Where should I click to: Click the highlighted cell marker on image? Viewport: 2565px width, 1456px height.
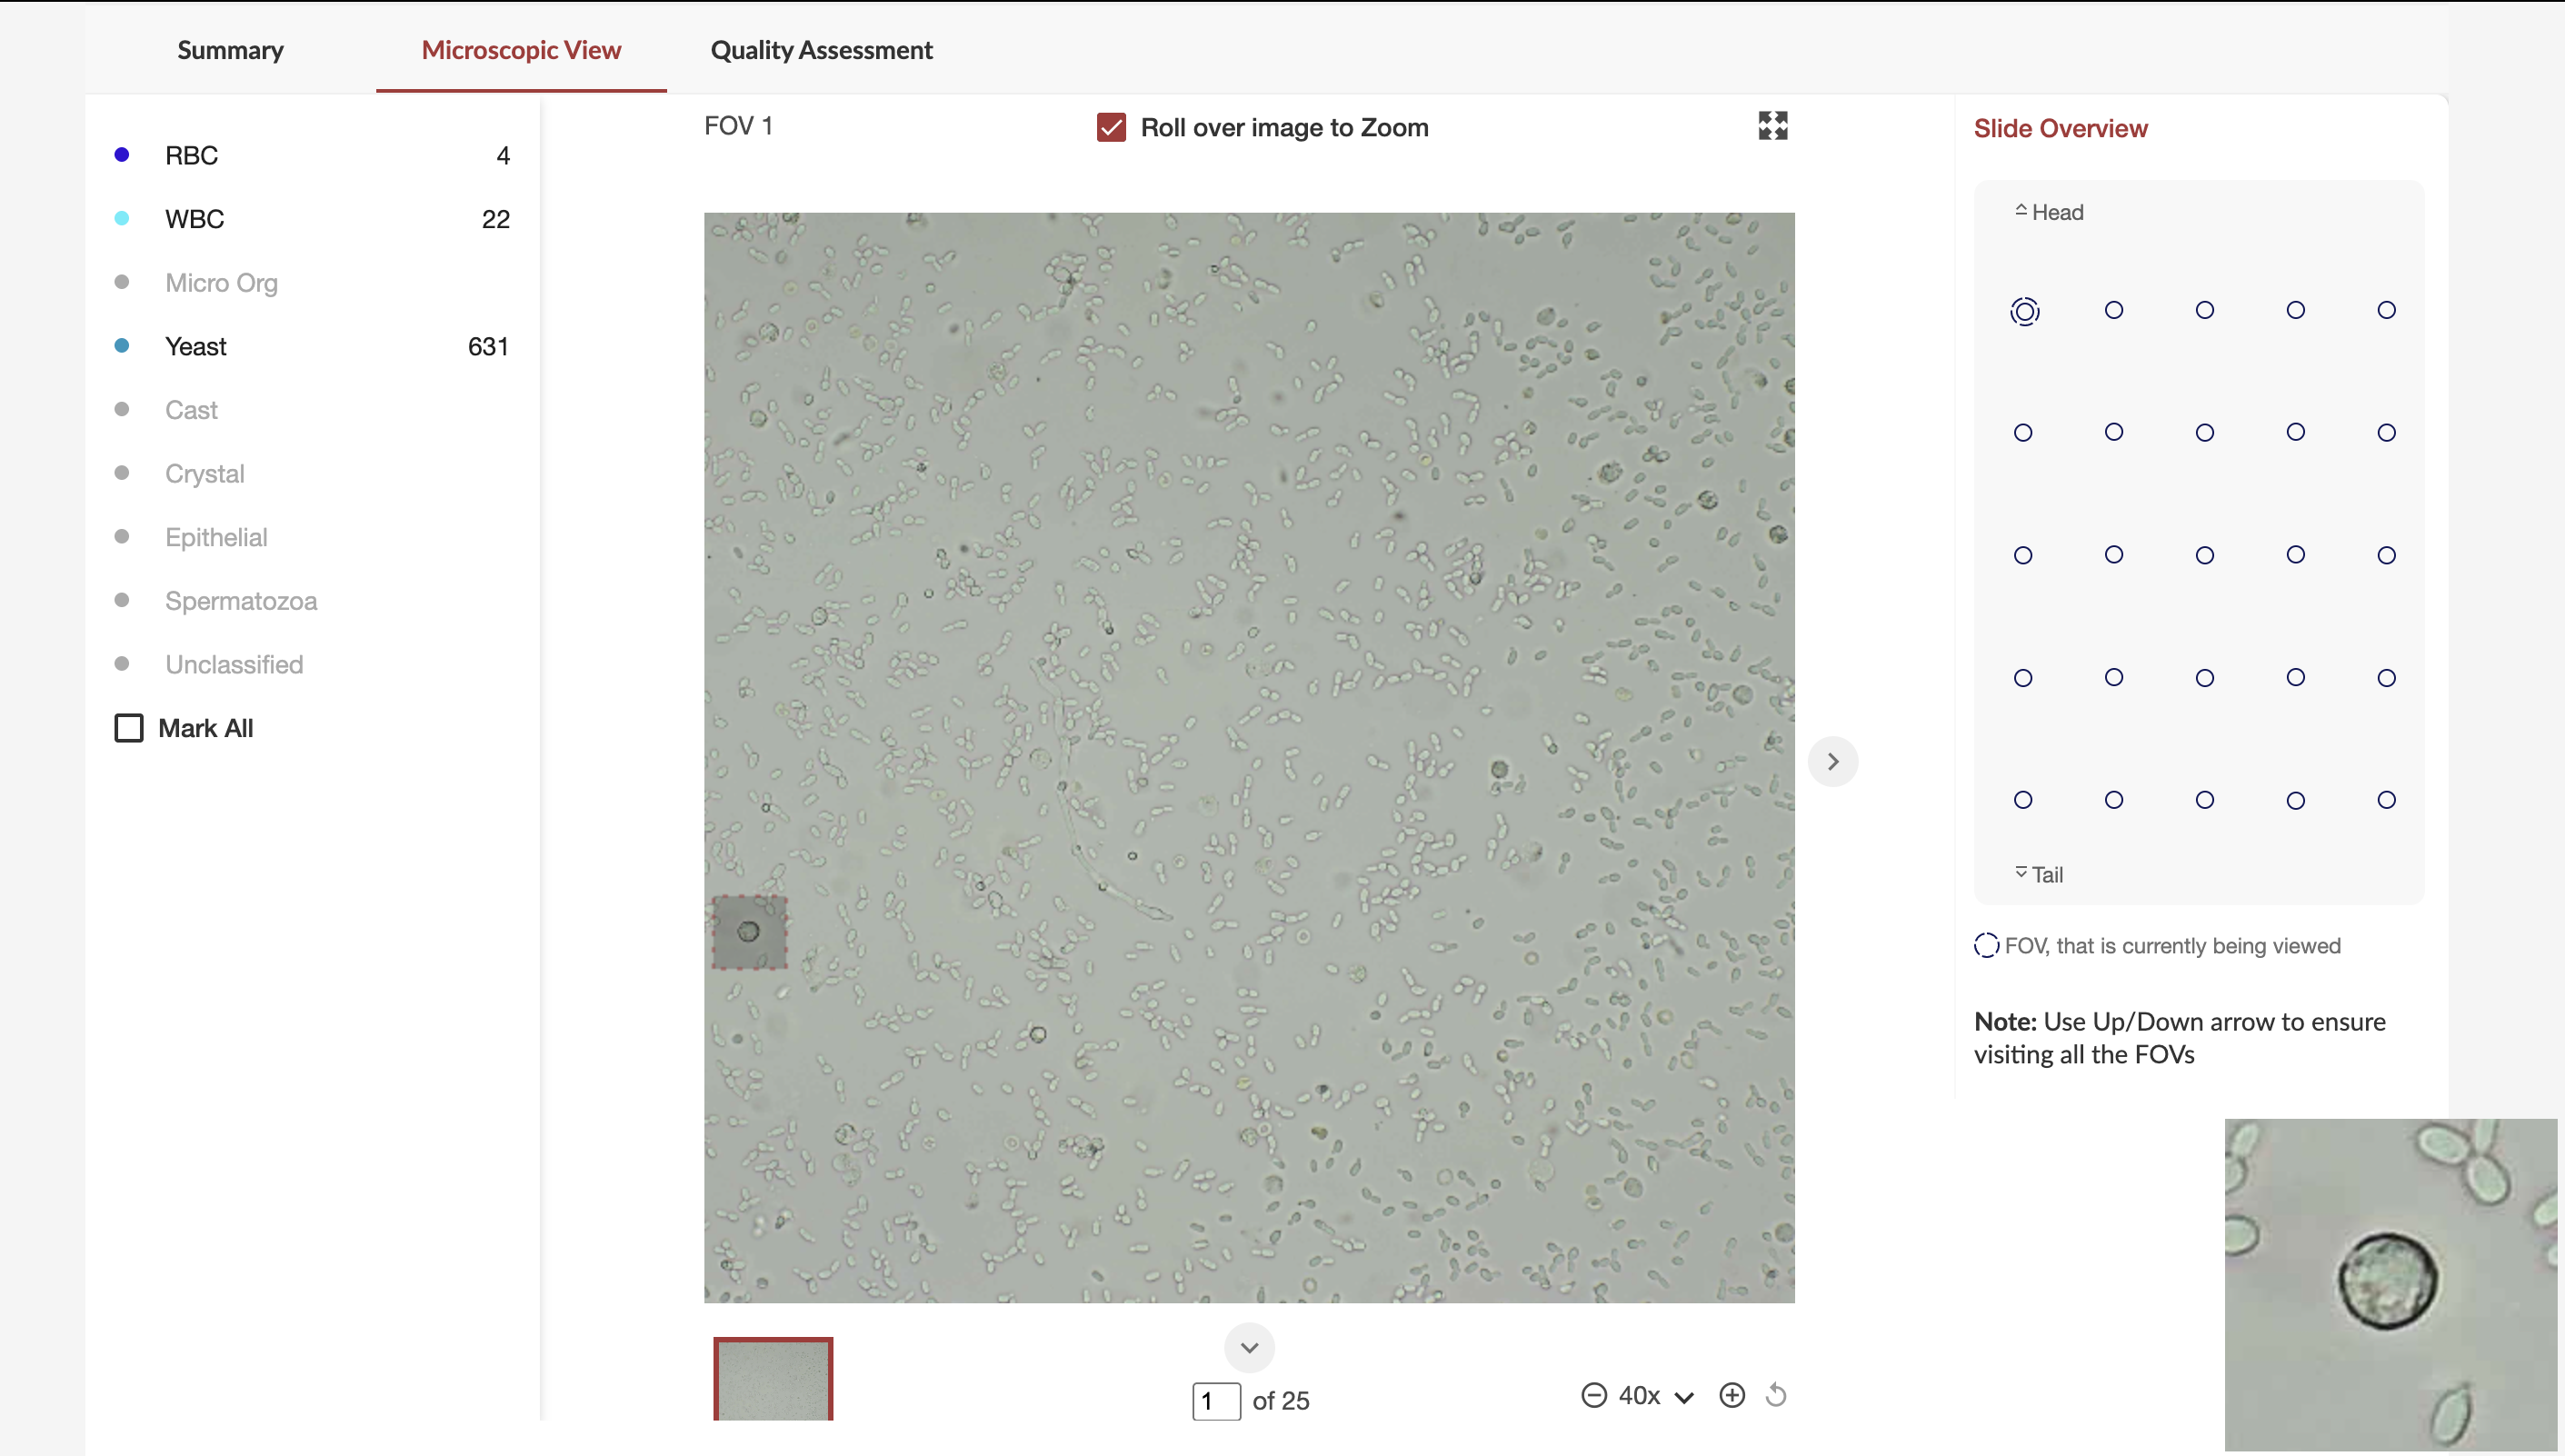click(749, 932)
